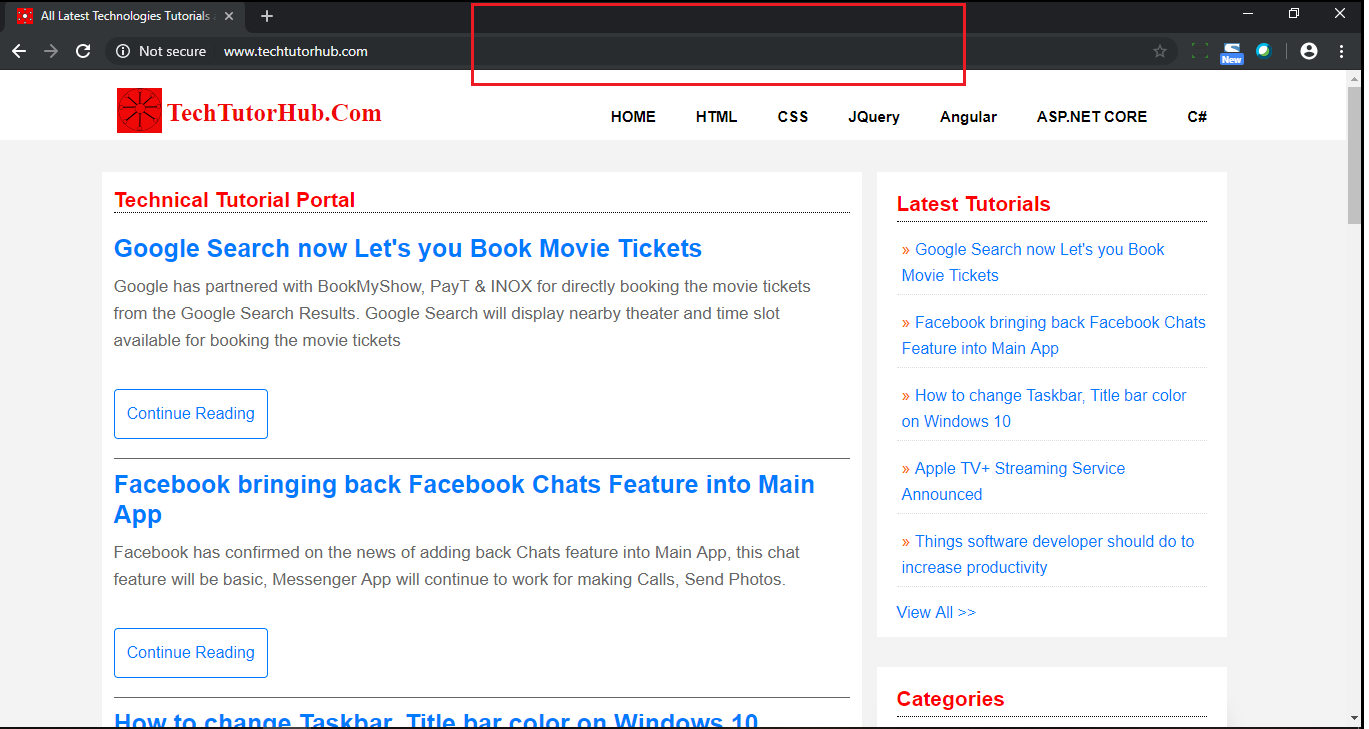
Task: Open the ASP.NET CORE menu item
Action: [1092, 117]
